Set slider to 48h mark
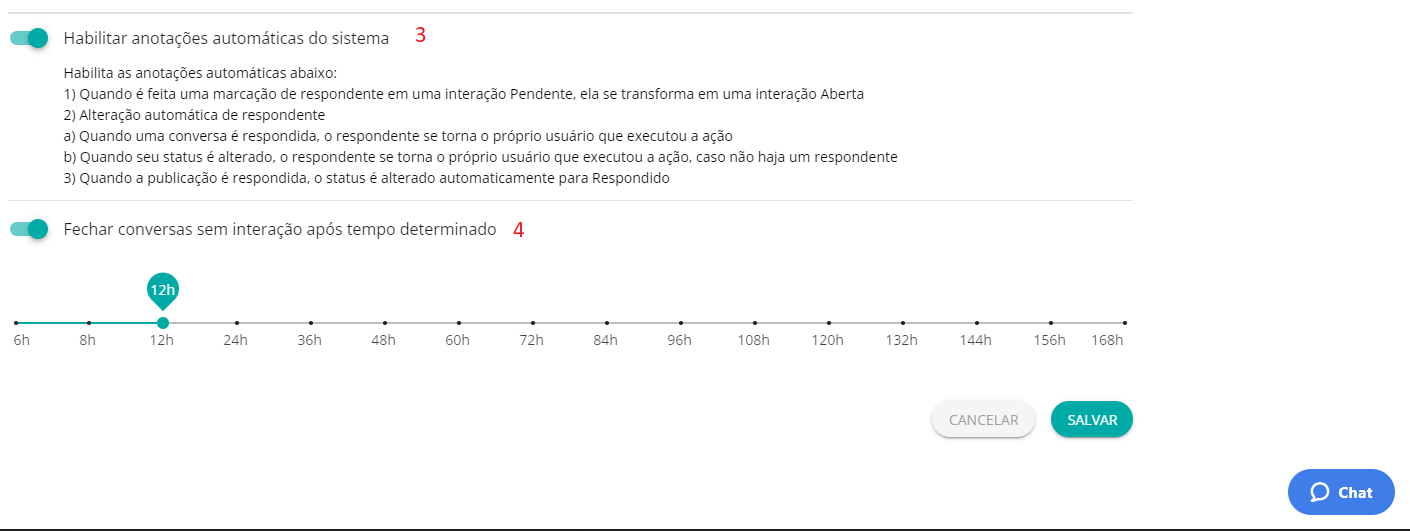 point(385,323)
